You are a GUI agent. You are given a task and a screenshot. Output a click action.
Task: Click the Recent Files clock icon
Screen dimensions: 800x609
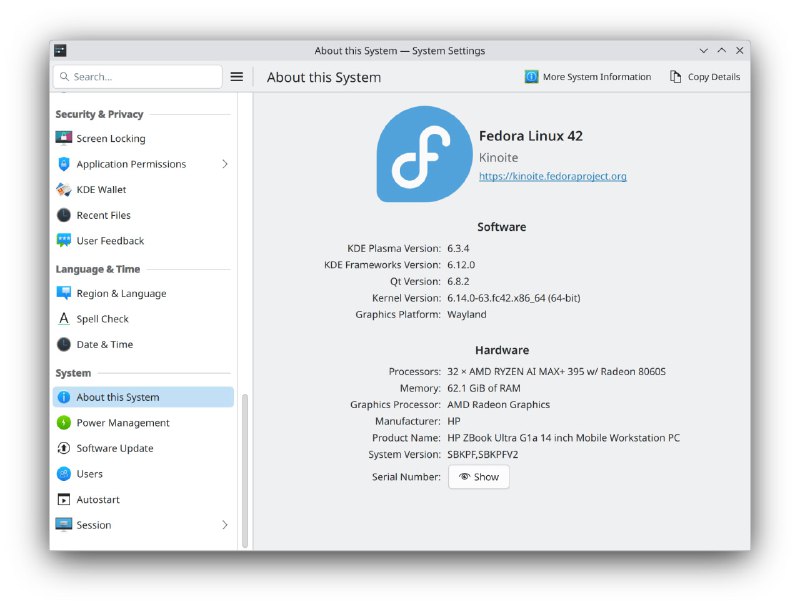pos(64,215)
